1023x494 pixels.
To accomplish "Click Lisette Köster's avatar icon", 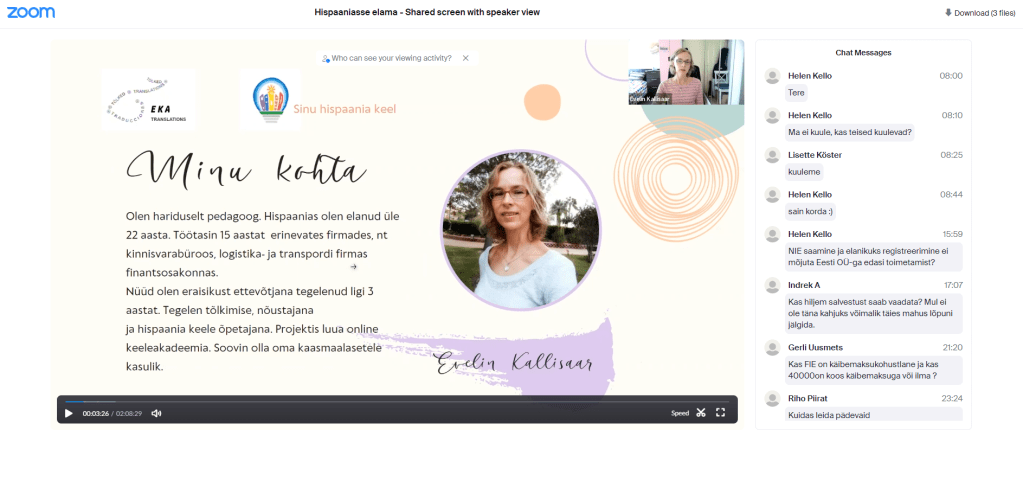I will coord(772,156).
